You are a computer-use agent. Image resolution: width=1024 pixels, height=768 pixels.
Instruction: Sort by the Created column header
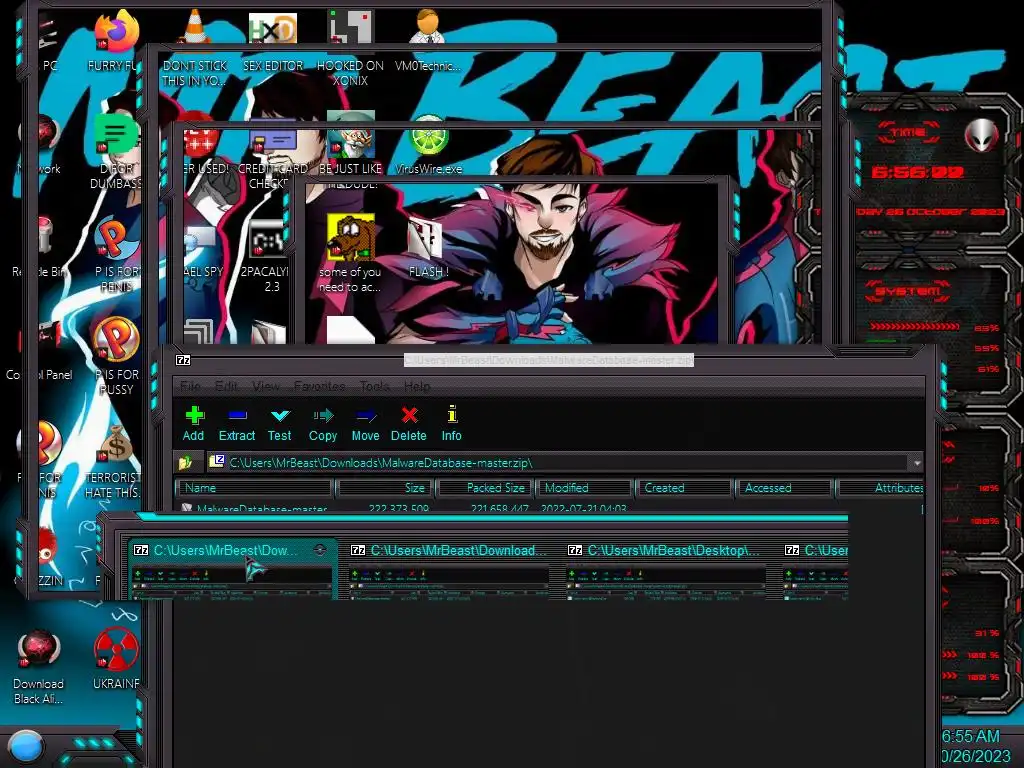pyautogui.click(x=684, y=488)
